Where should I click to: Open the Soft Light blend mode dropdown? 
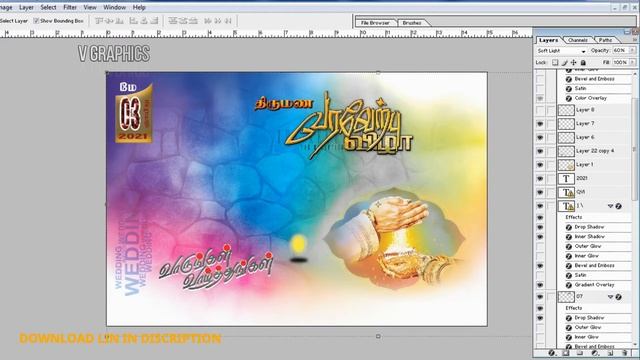[561, 51]
